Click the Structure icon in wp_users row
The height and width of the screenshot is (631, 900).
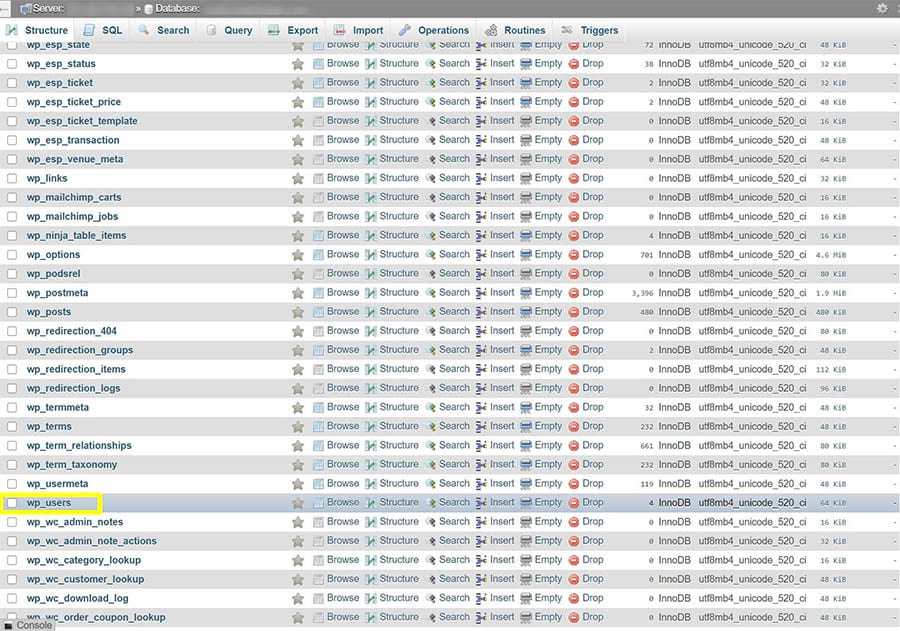pyautogui.click(x=371, y=503)
